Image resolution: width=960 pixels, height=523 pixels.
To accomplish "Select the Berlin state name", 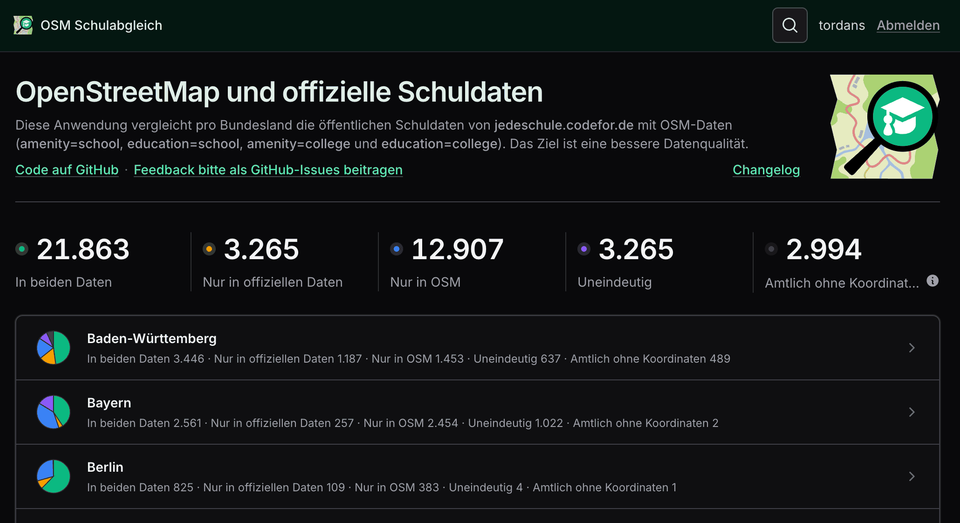I will pyautogui.click(x=105, y=467).
